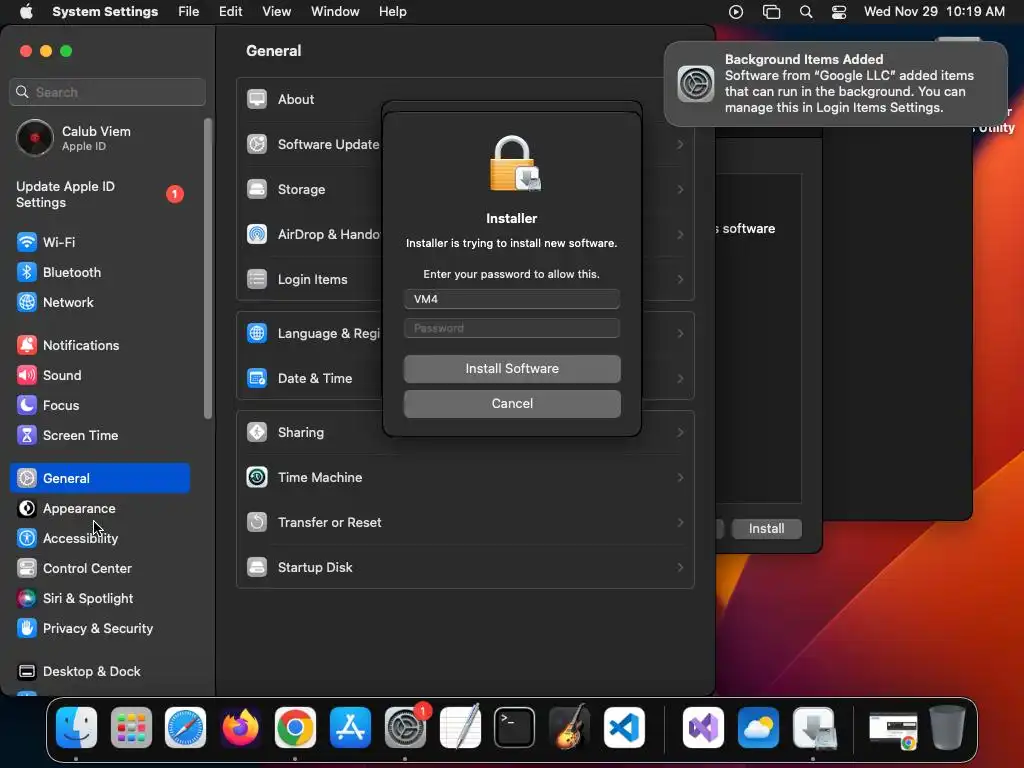Open Control Center settings
Image resolution: width=1024 pixels, height=768 pixels.
click(x=100, y=569)
